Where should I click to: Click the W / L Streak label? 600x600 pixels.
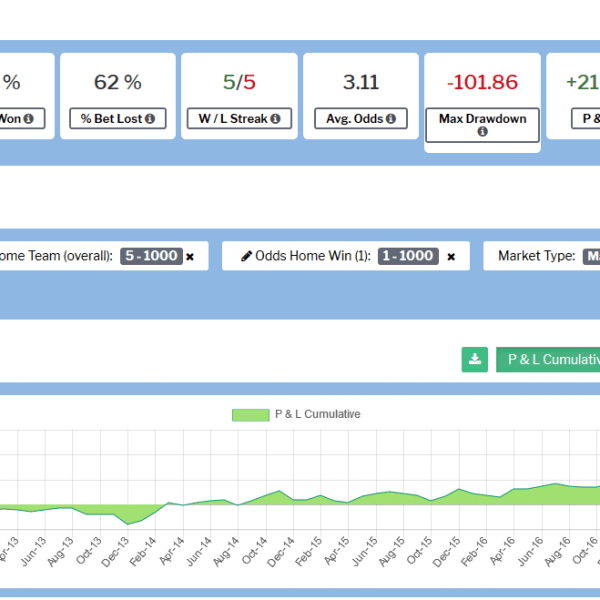(239, 119)
